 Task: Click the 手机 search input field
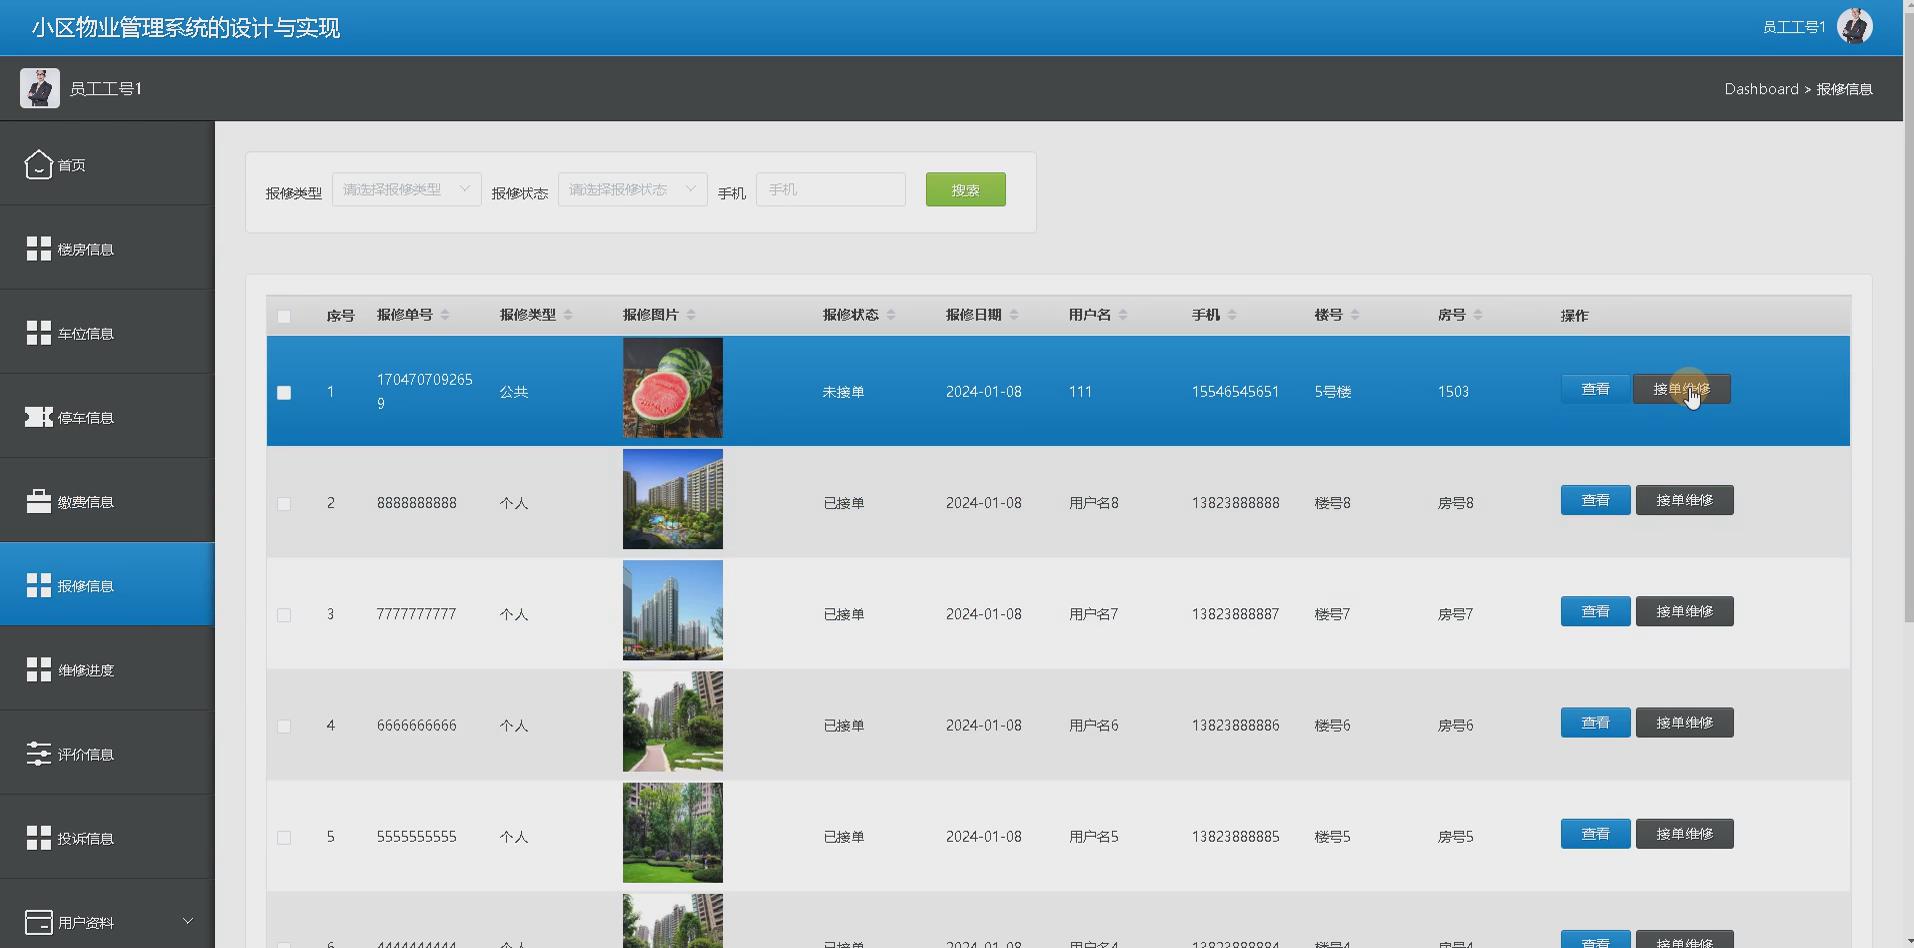pos(830,189)
